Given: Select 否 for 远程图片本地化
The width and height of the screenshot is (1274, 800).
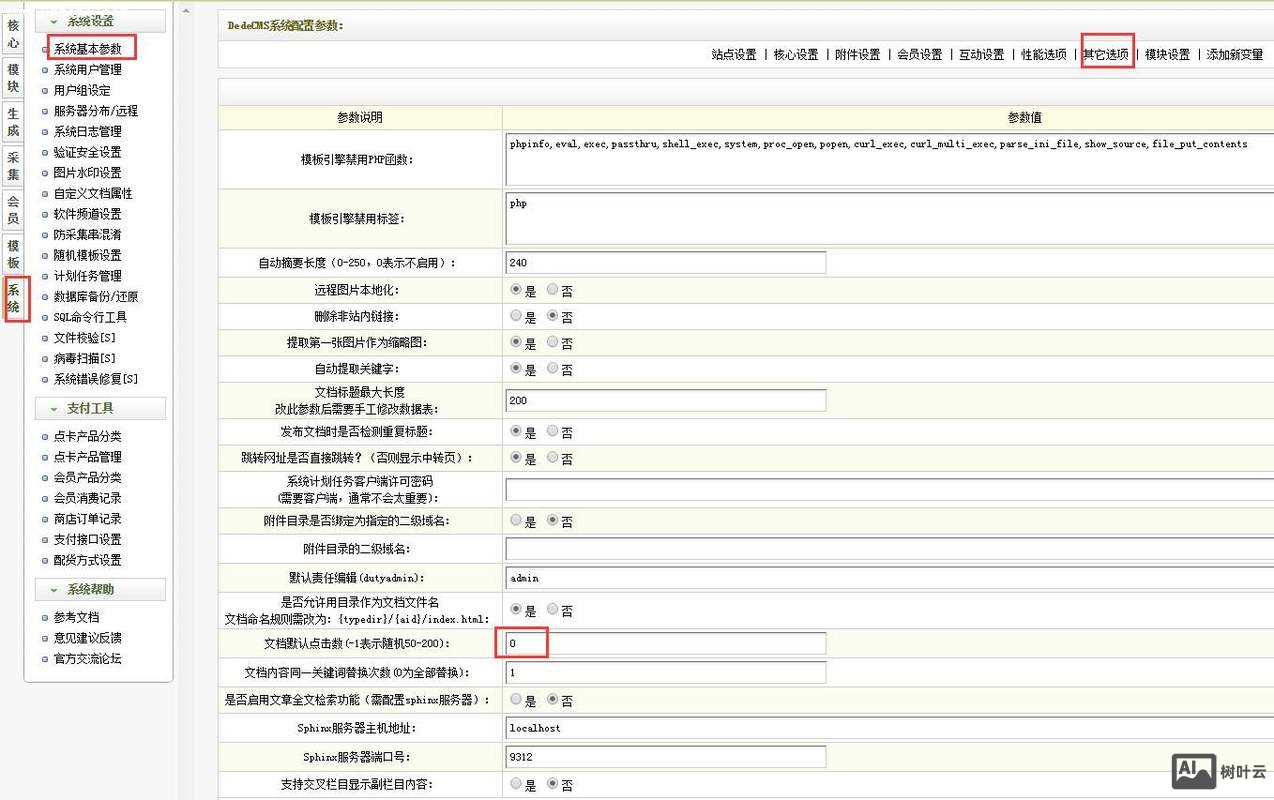Looking at the screenshot, I should (x=556, y=290).
